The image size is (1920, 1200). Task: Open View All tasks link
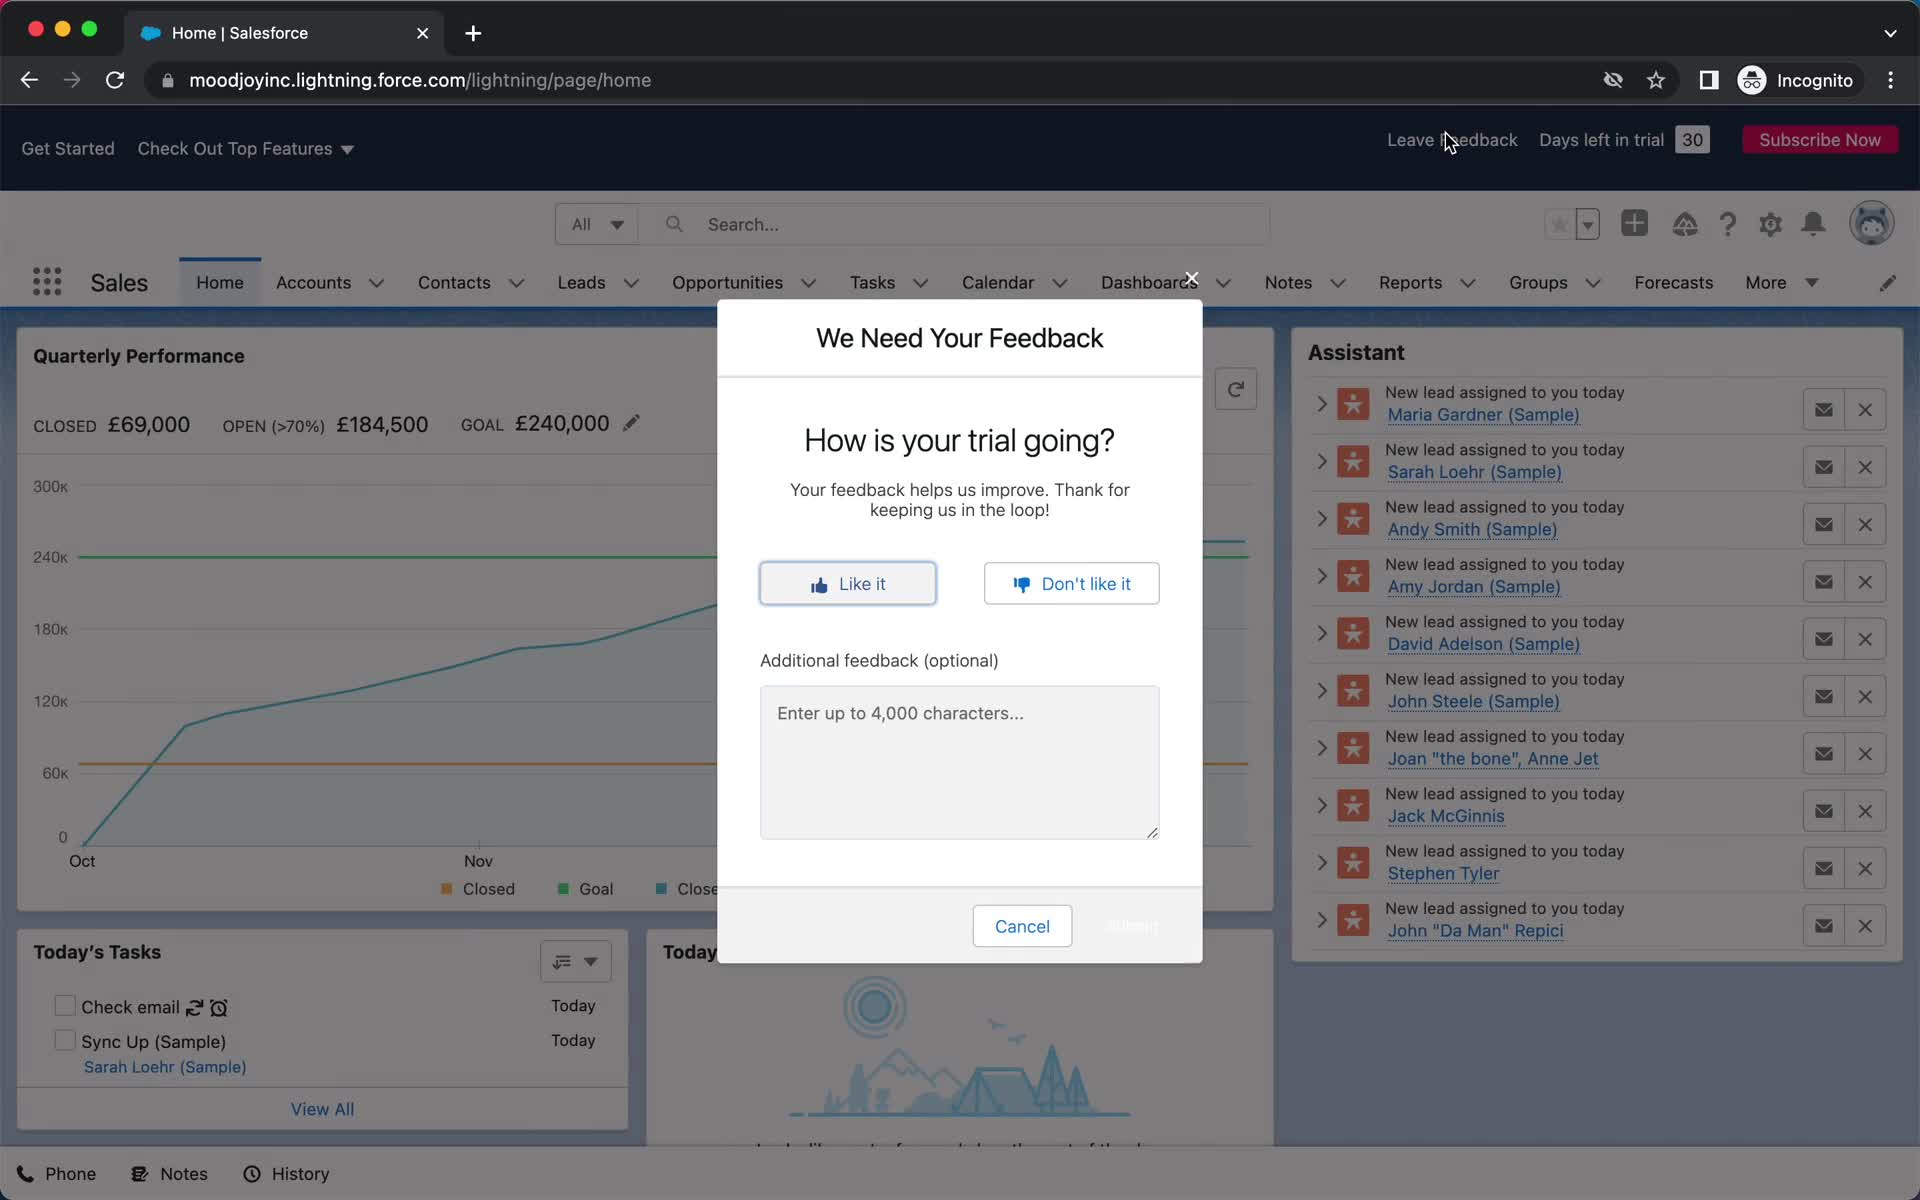322,1109
